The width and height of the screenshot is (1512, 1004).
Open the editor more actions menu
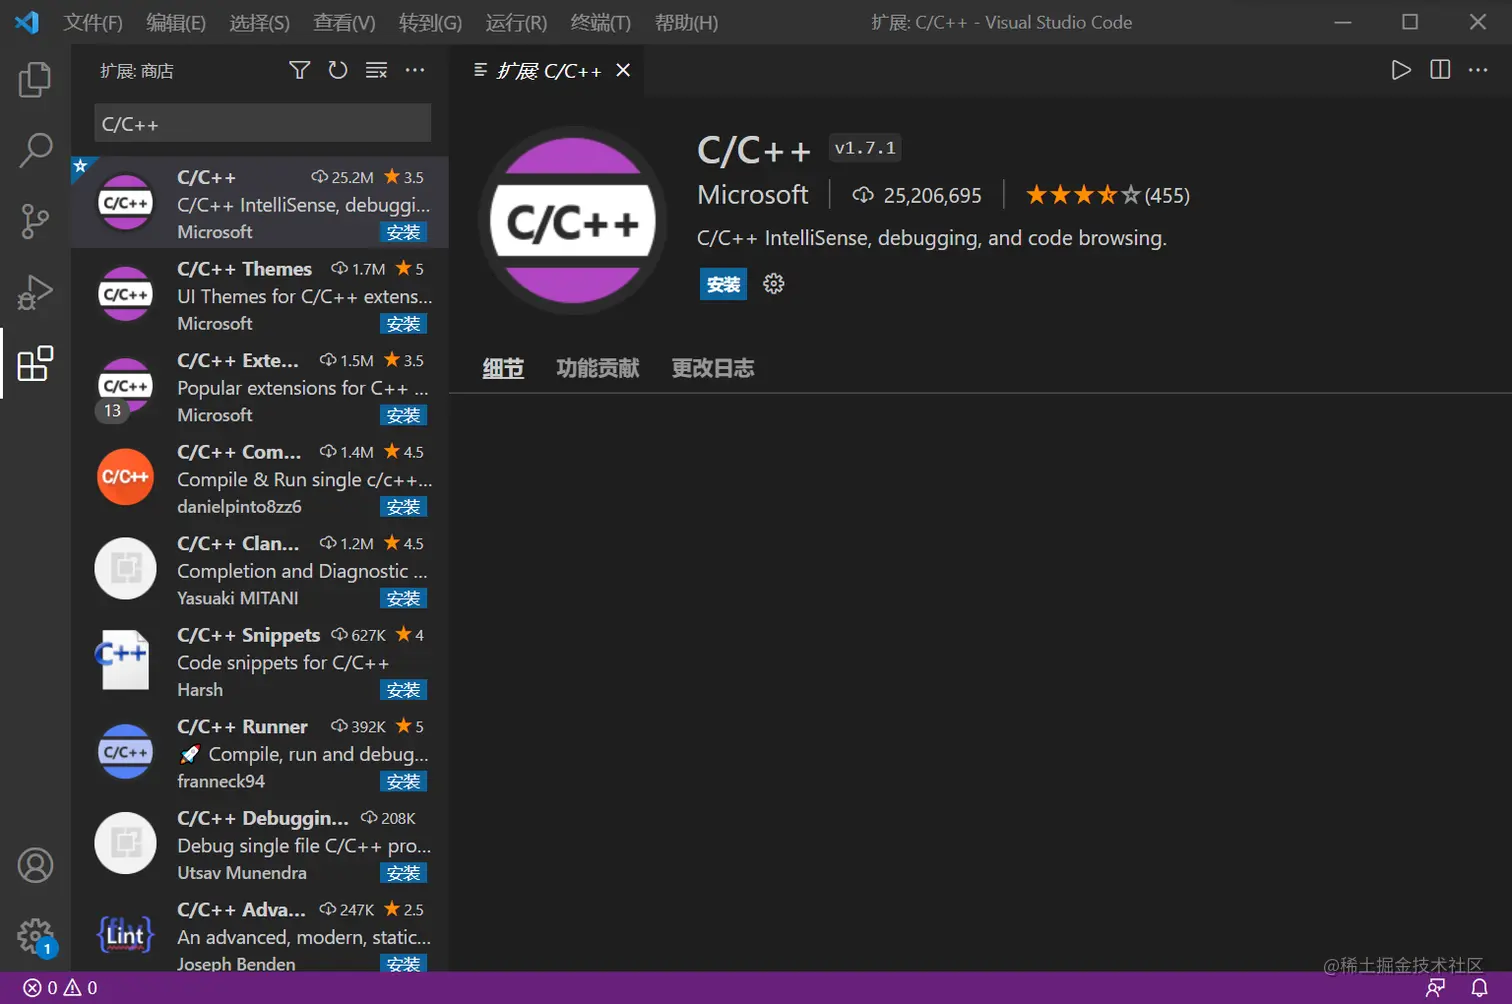click(1478, 70)
